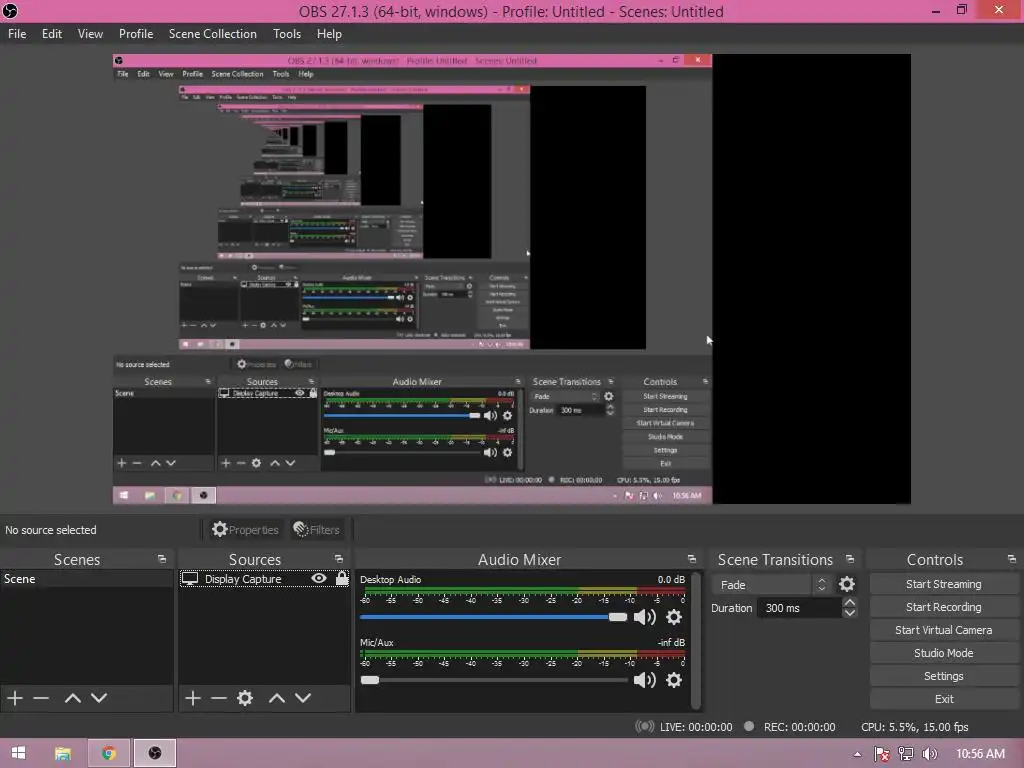Screen dimensions: 1024x768
Task: Open network tray icon
Action: point(906,754)
